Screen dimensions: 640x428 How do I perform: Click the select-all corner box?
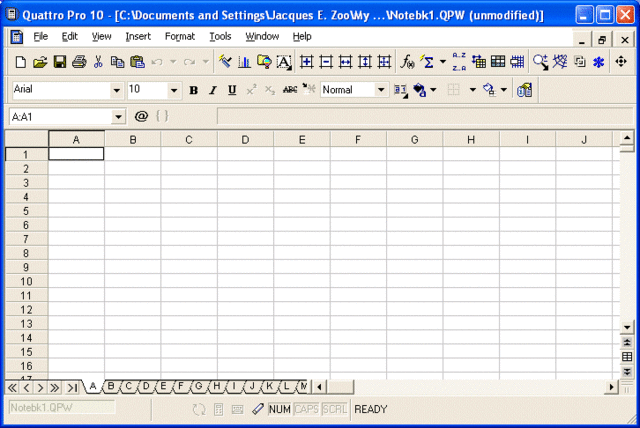(x=27, y=139)
